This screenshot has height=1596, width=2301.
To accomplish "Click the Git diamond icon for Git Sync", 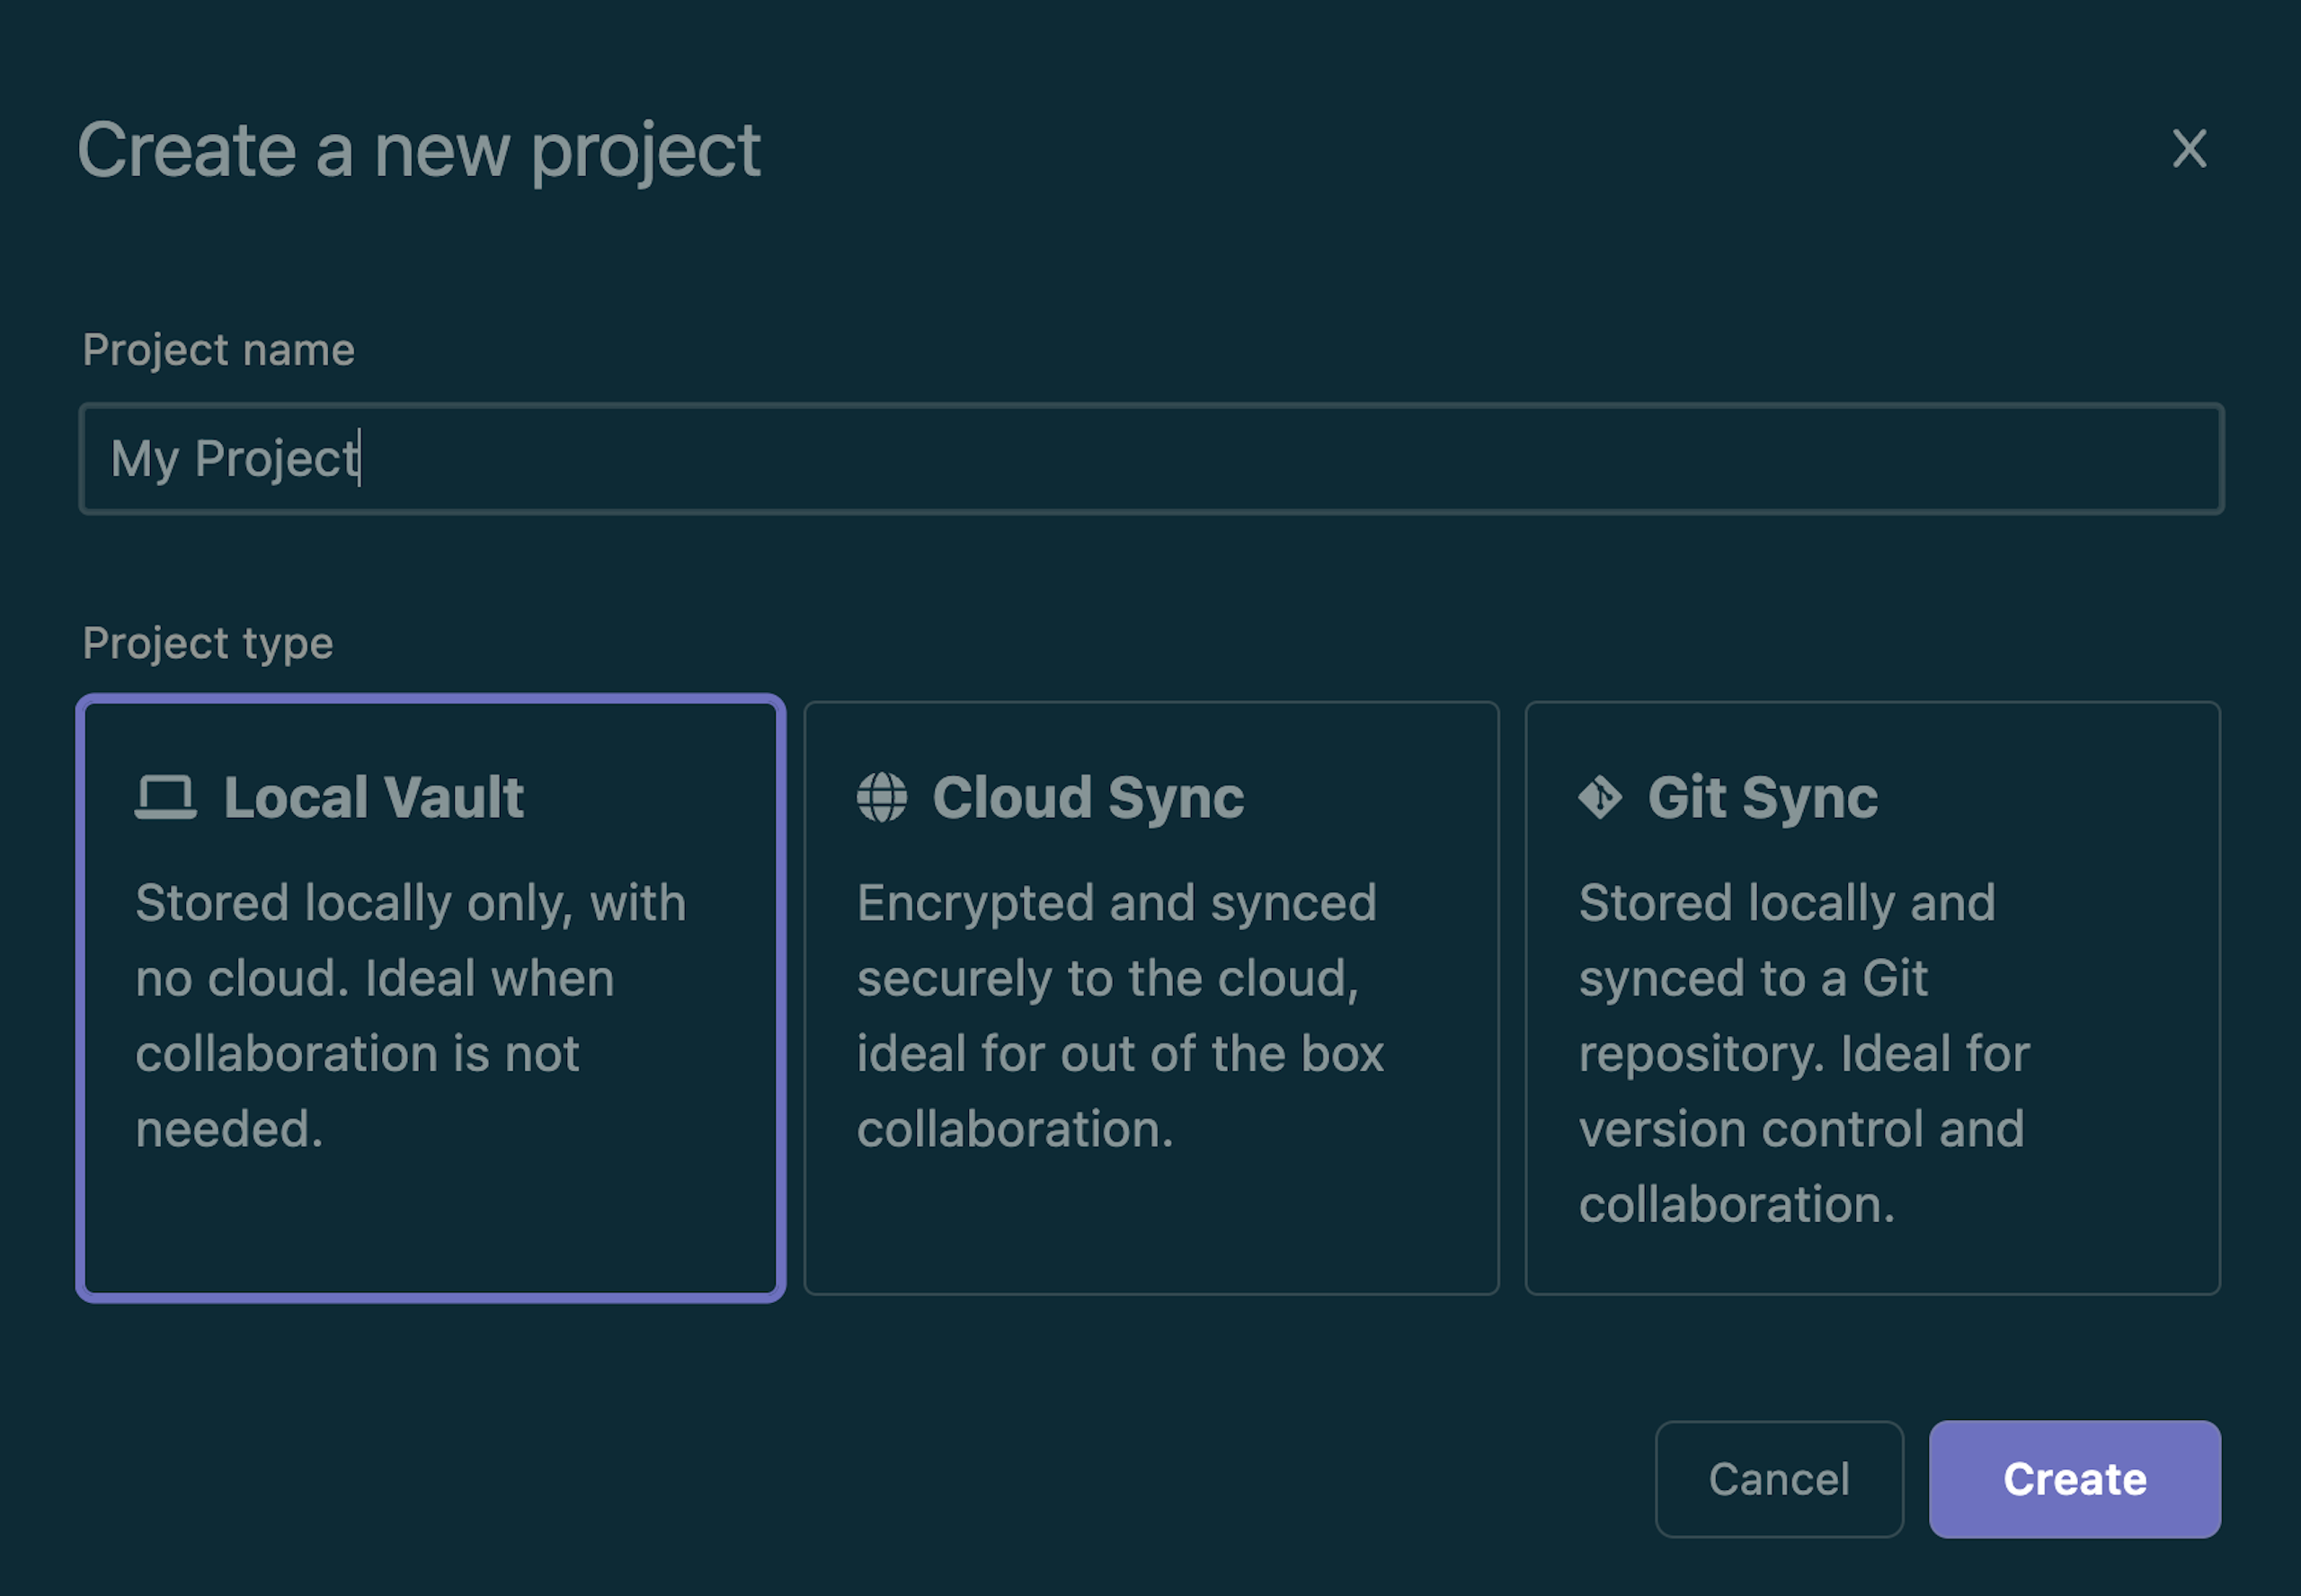I will 1599,798.
